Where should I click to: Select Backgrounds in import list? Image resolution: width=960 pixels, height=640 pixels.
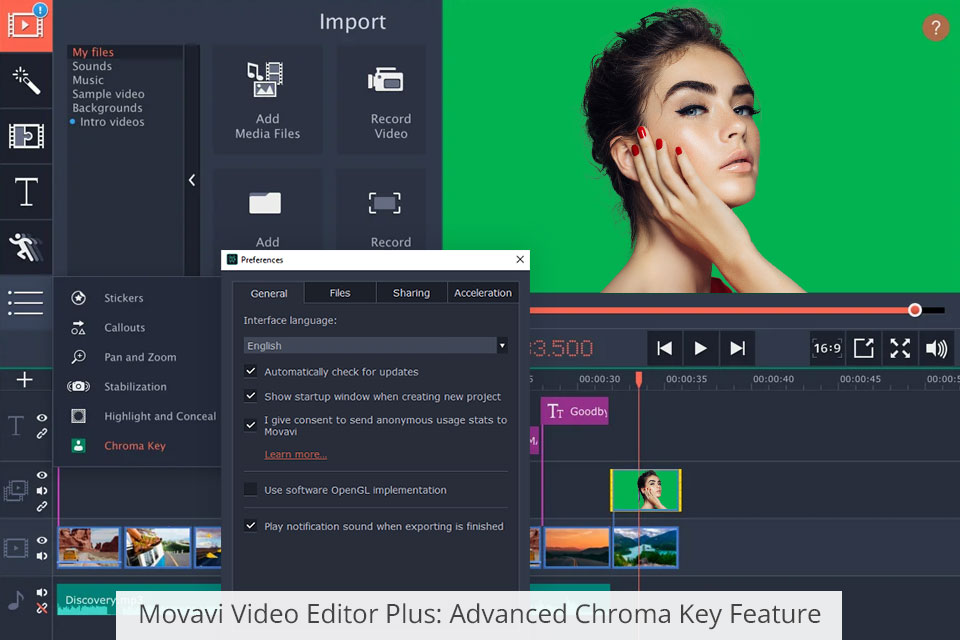[107, 108]
